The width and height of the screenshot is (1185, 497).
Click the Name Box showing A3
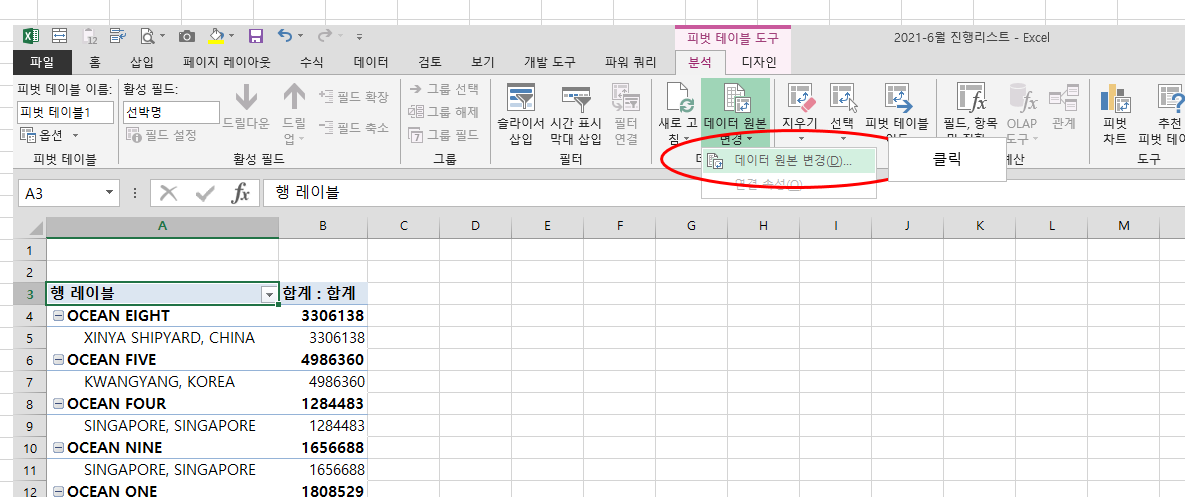coord(59,193)
